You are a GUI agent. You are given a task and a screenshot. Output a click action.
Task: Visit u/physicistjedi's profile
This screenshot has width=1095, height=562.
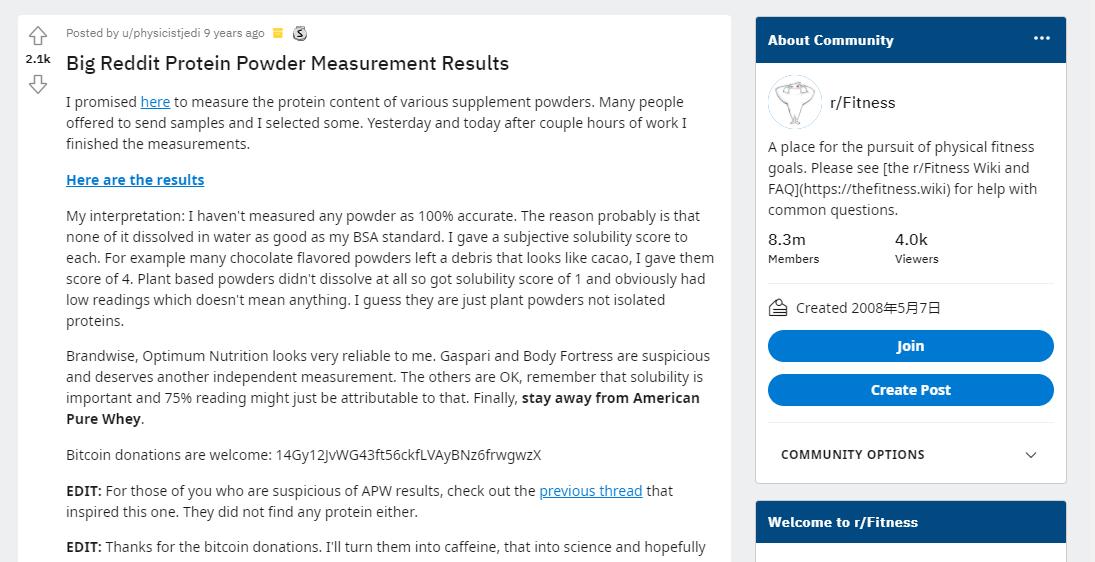[151, 33]
